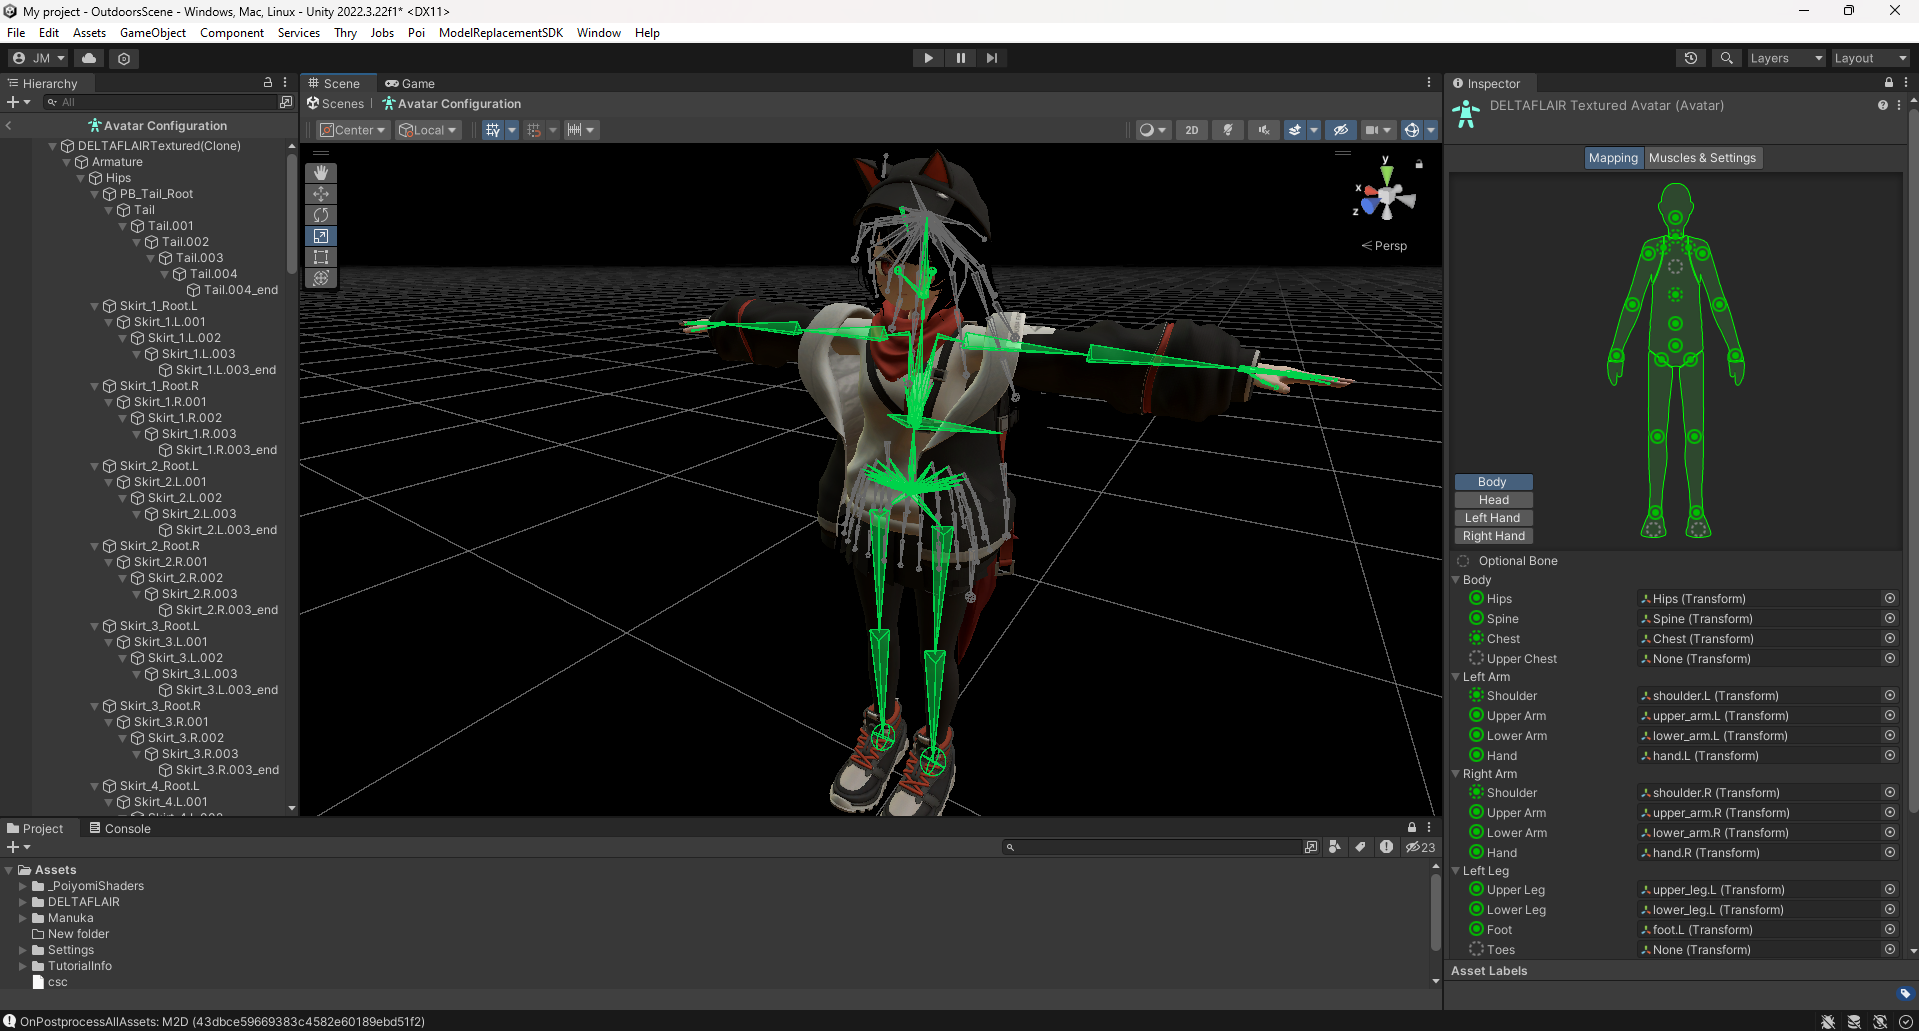Screen dimensions: 1919x1031
Task: Click the Left Hand mapping button
Action: pyautogui.click(x=1492, y=518)
